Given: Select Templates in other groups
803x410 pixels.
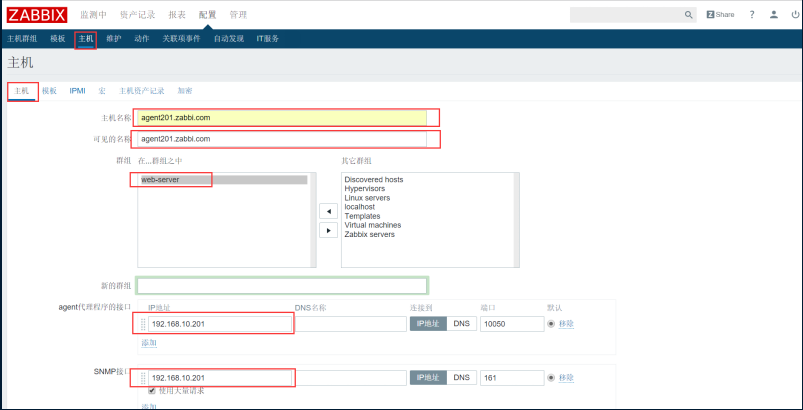Looking at the screenshot, I should click(x=362, y=216).
